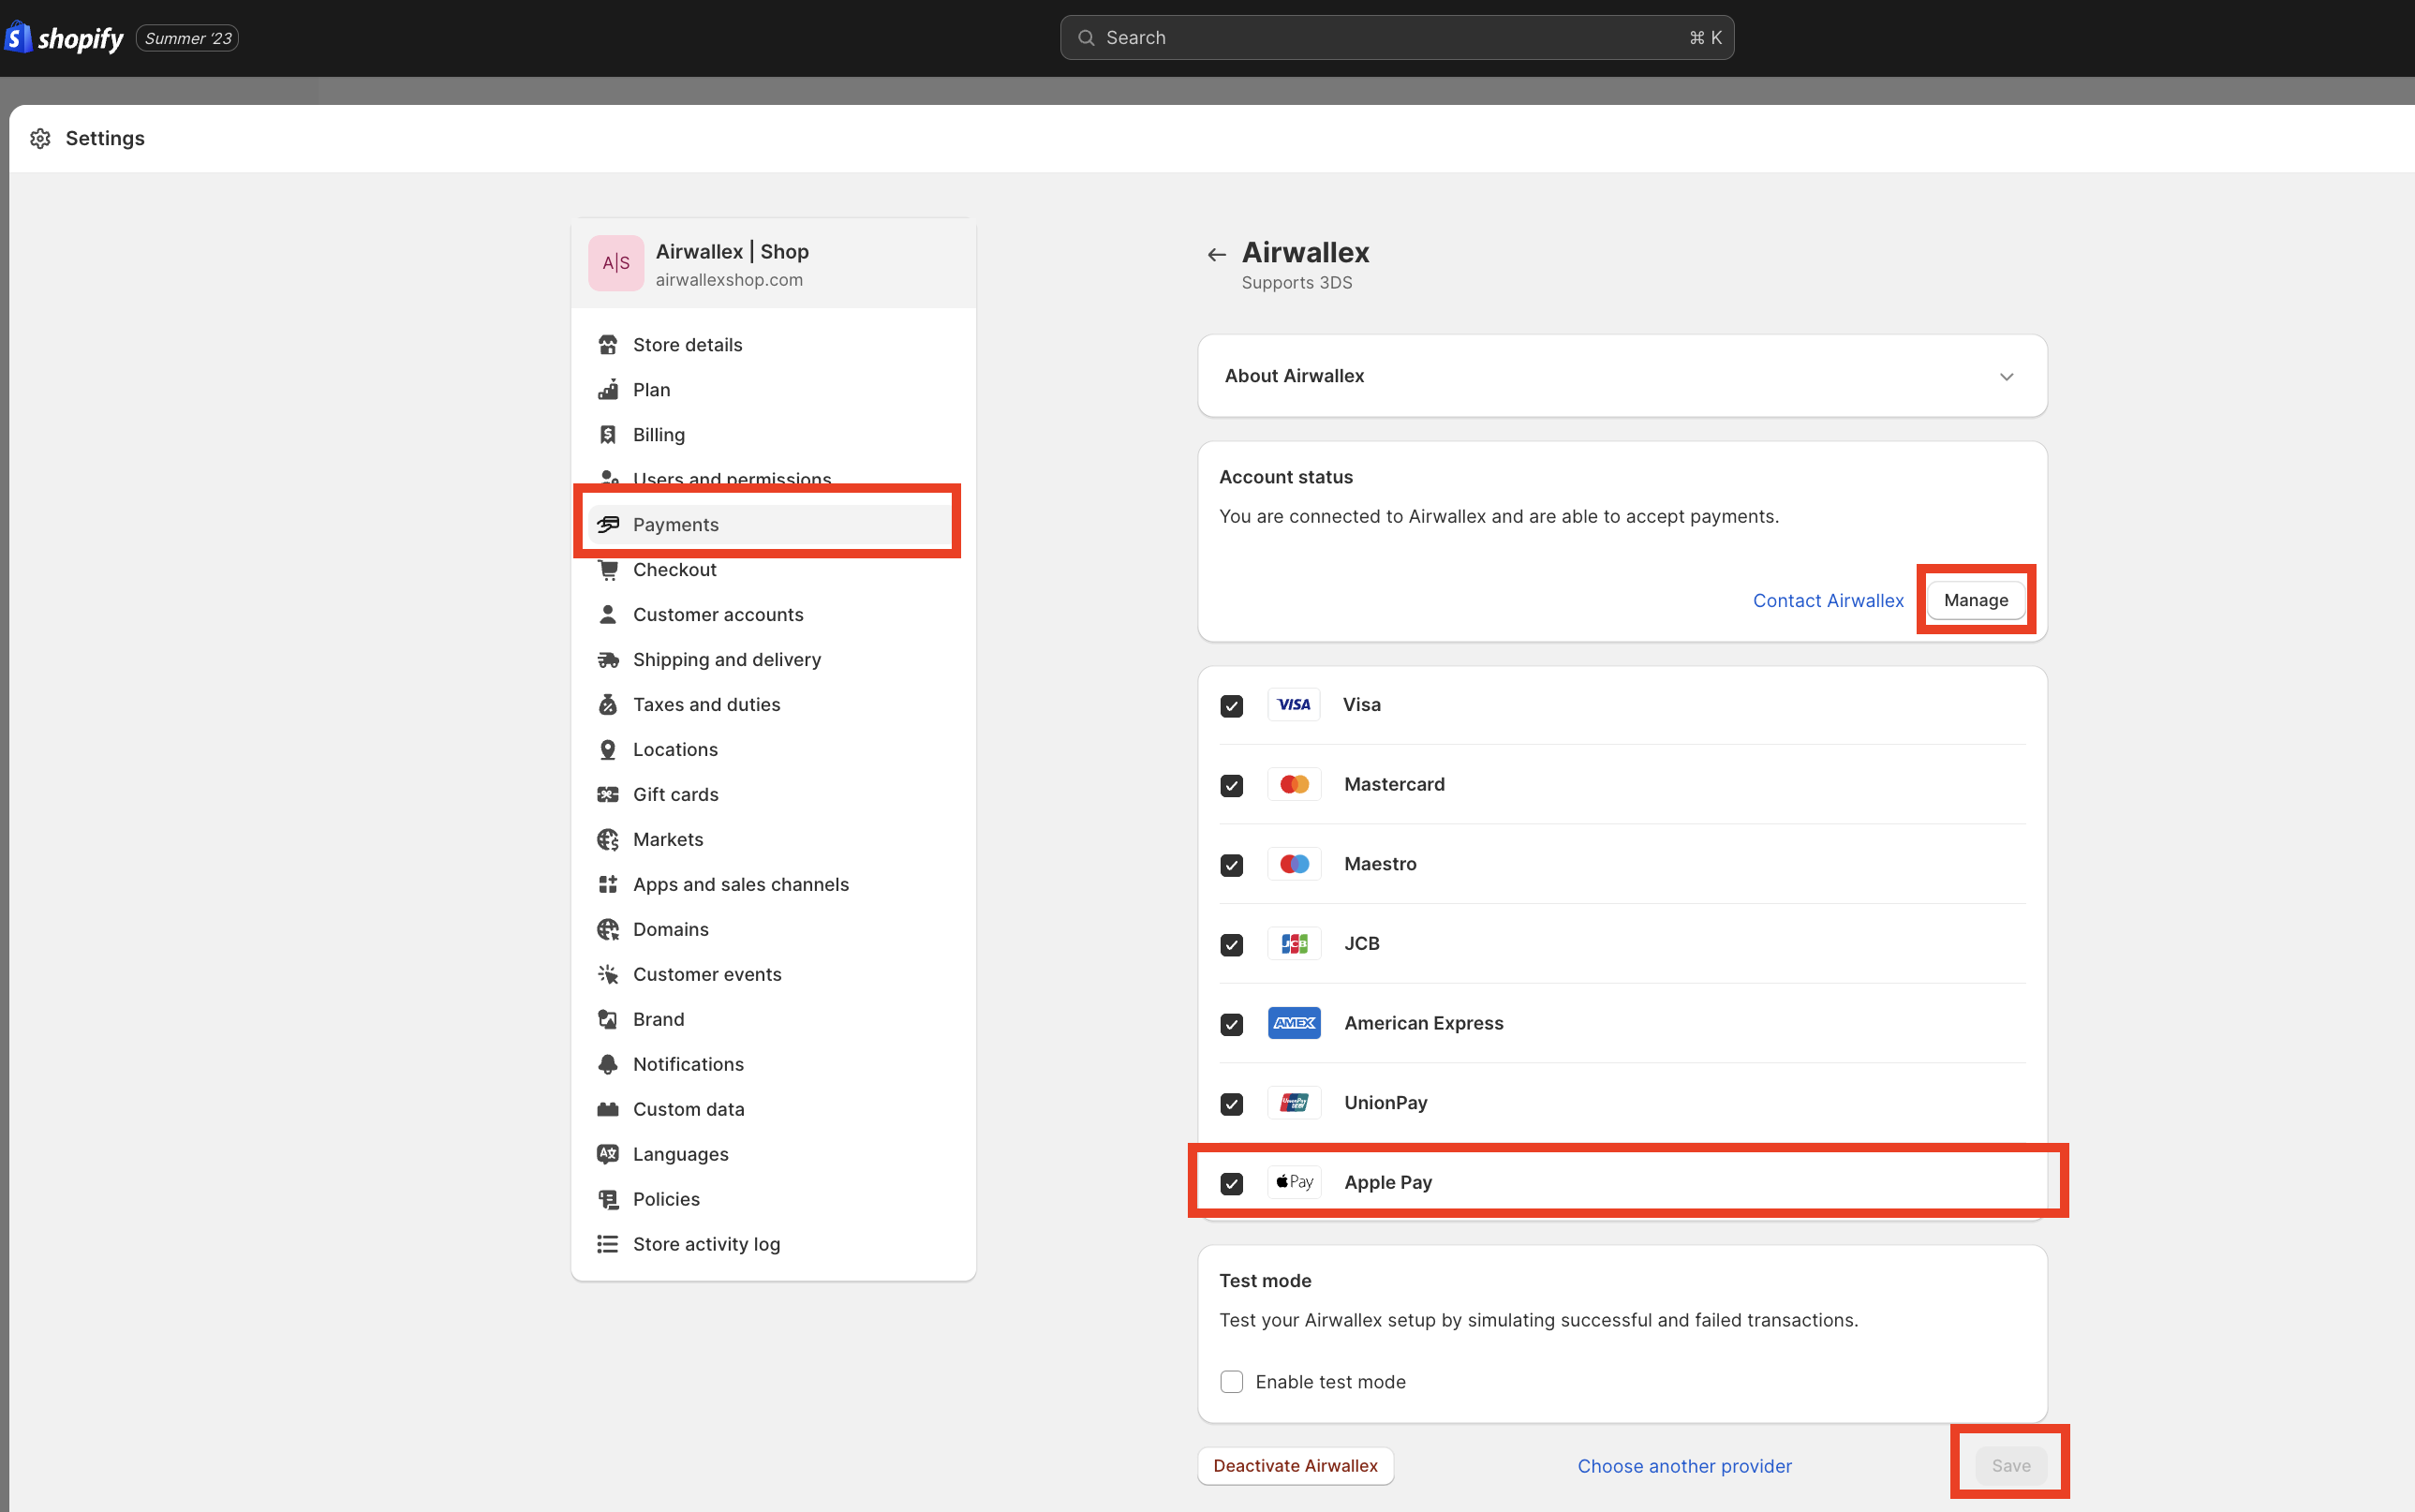Click the Airwallex Shop avatar
This screenshot has width=2415, height=1512.
(x=616, y=263)
